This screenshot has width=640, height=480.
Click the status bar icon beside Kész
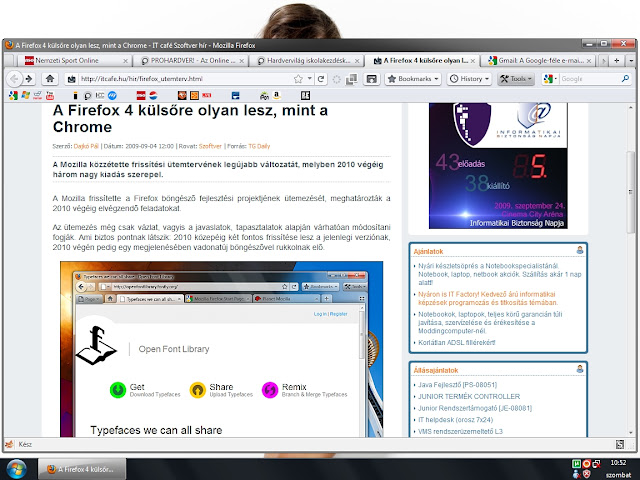tap(9, 444)
